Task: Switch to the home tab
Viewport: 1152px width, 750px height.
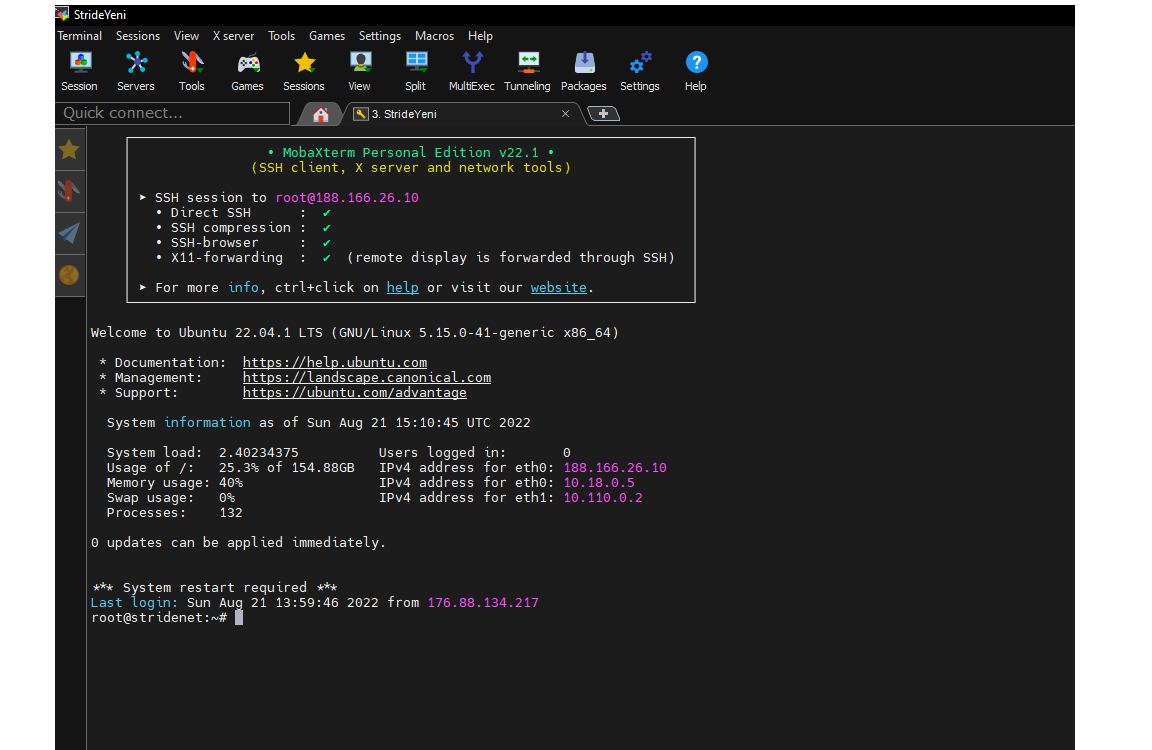Action: [318, 113]
